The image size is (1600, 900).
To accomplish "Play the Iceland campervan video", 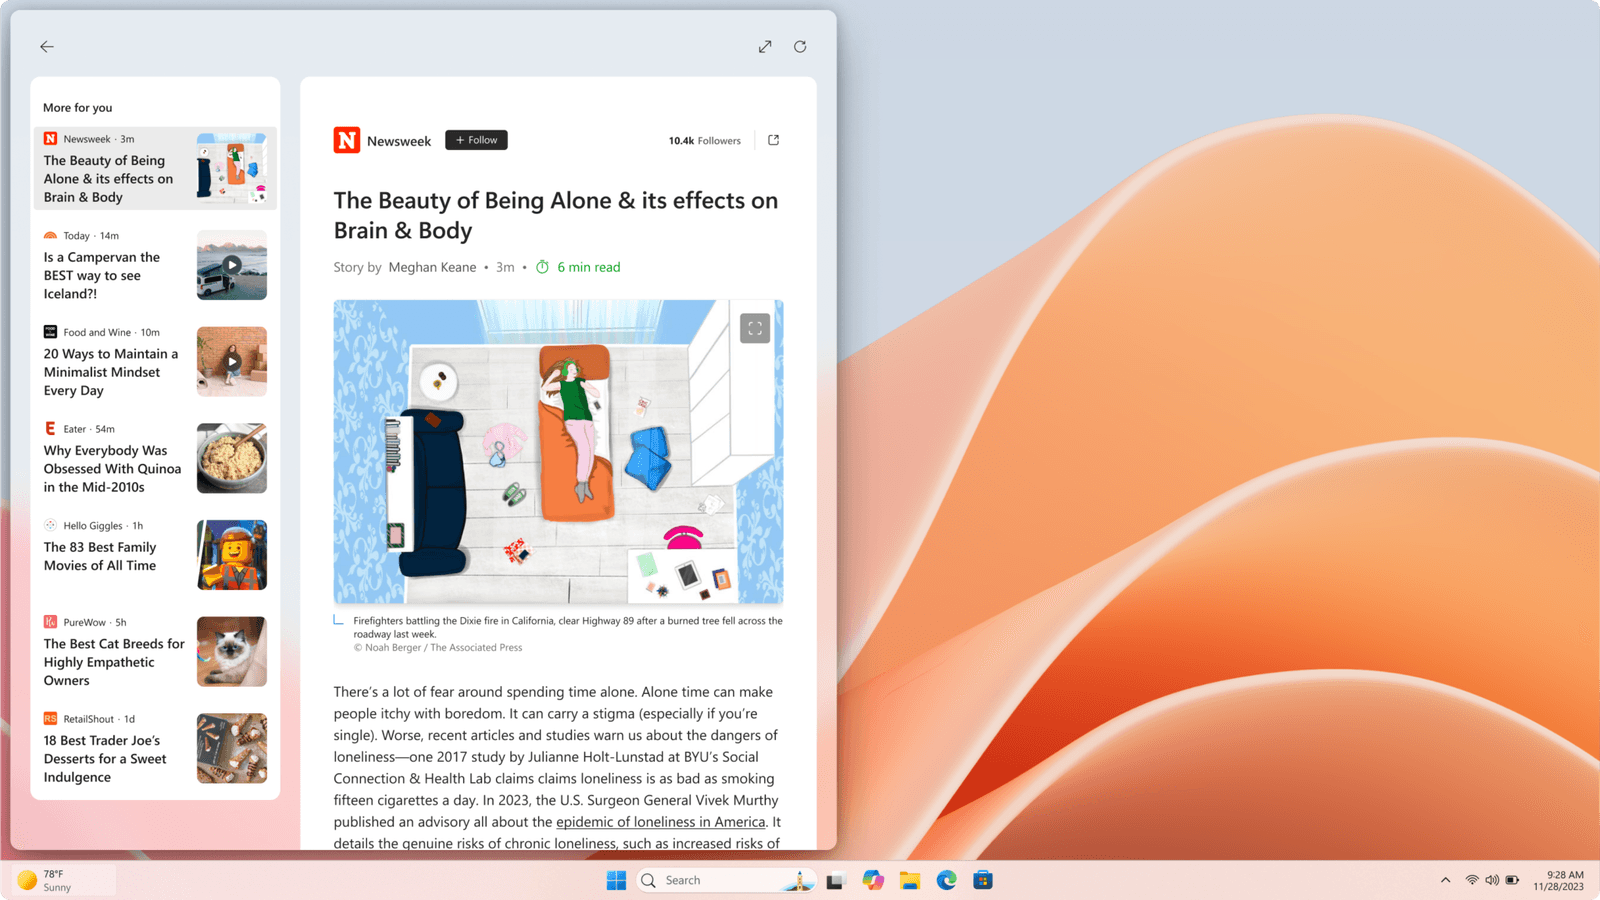I will 231,264.
